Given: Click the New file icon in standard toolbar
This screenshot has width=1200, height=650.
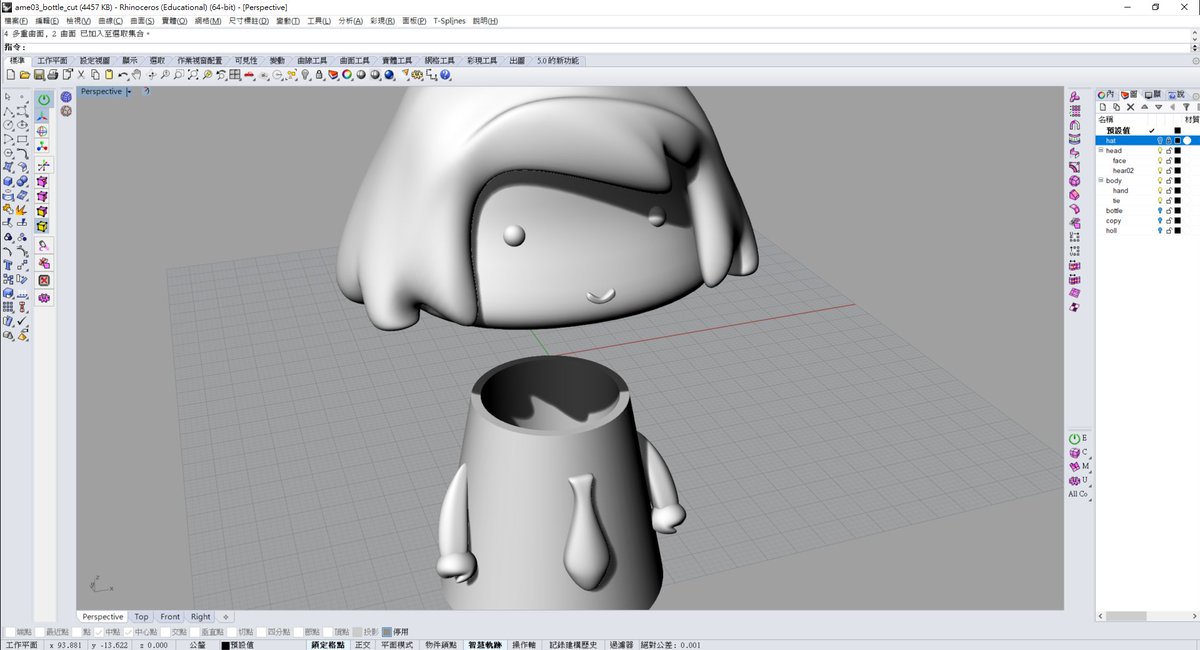Looking at the screenshot, I should click(x=11, y=74).
